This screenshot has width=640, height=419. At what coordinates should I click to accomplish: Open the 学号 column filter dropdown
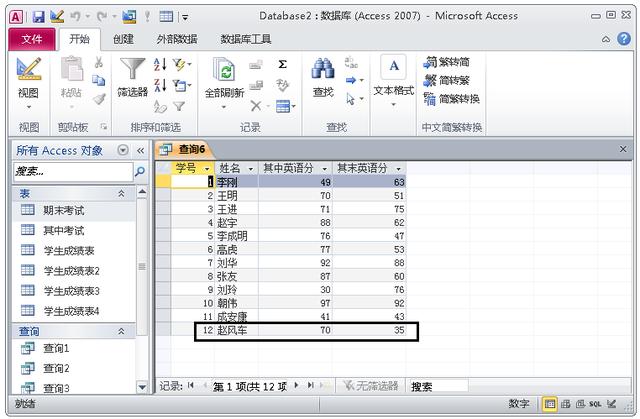click(207, 168)
